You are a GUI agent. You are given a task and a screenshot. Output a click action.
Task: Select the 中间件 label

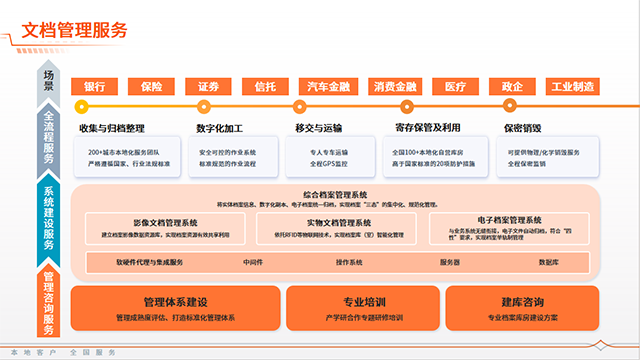pos(253,262)
